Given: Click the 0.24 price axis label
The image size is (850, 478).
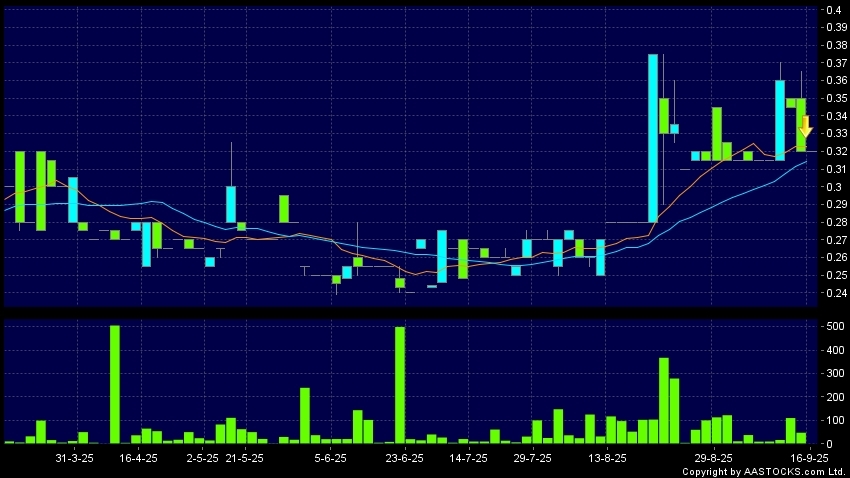Looking at the screenshot, I should (x=837, y=293).
